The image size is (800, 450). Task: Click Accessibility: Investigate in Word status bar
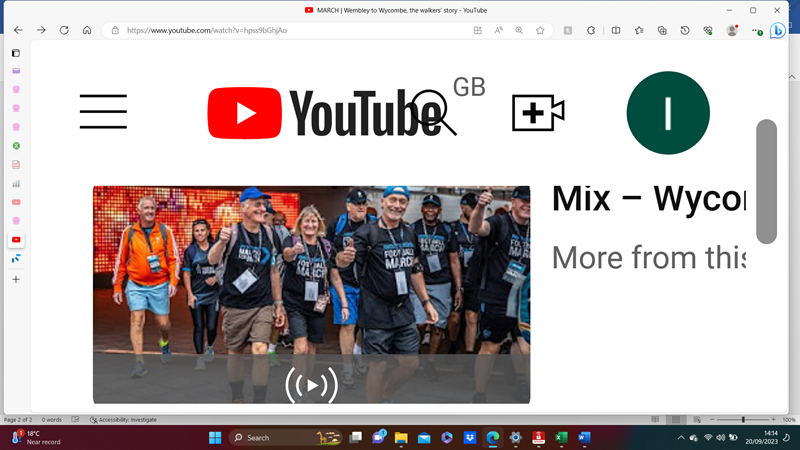(x=123, y=420)
